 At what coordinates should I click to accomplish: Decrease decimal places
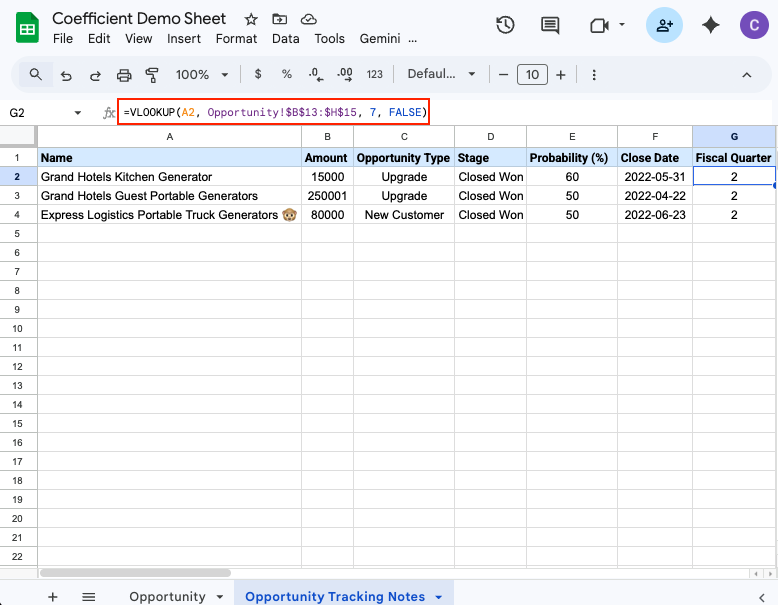tap(316, 74)
